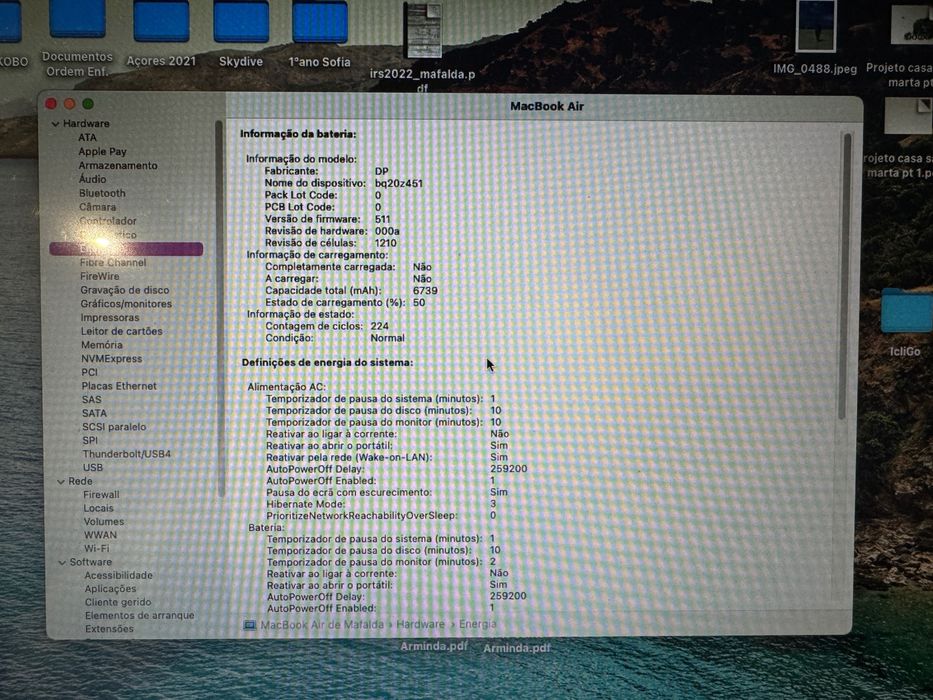Viewport: 933px width, 700px height.
Task: Select NVMExpress in the sidebar
Action: (x=112, y=359)
